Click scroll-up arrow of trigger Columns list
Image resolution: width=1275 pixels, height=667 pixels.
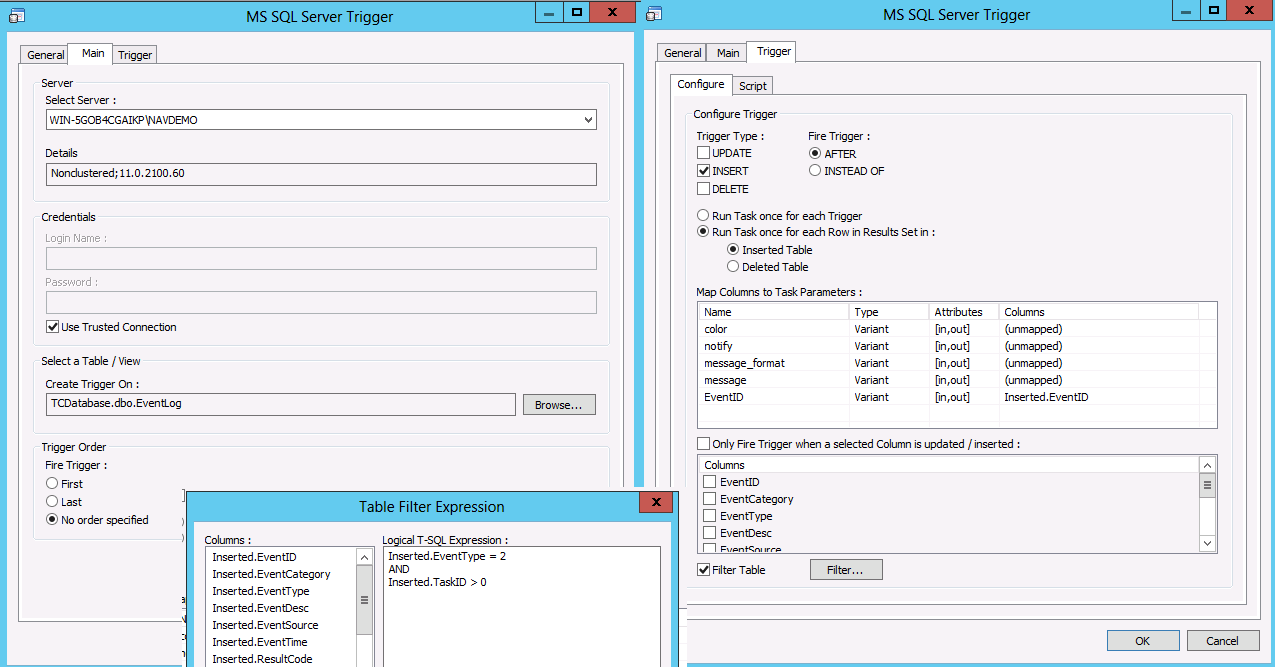1207,465
